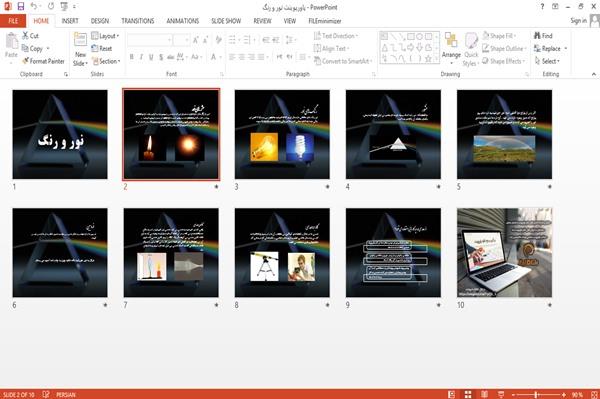Switch to Slide Sorter view icon in status bar
The height and width of the screenshot is (399, 600).
[x=468, y=394]
